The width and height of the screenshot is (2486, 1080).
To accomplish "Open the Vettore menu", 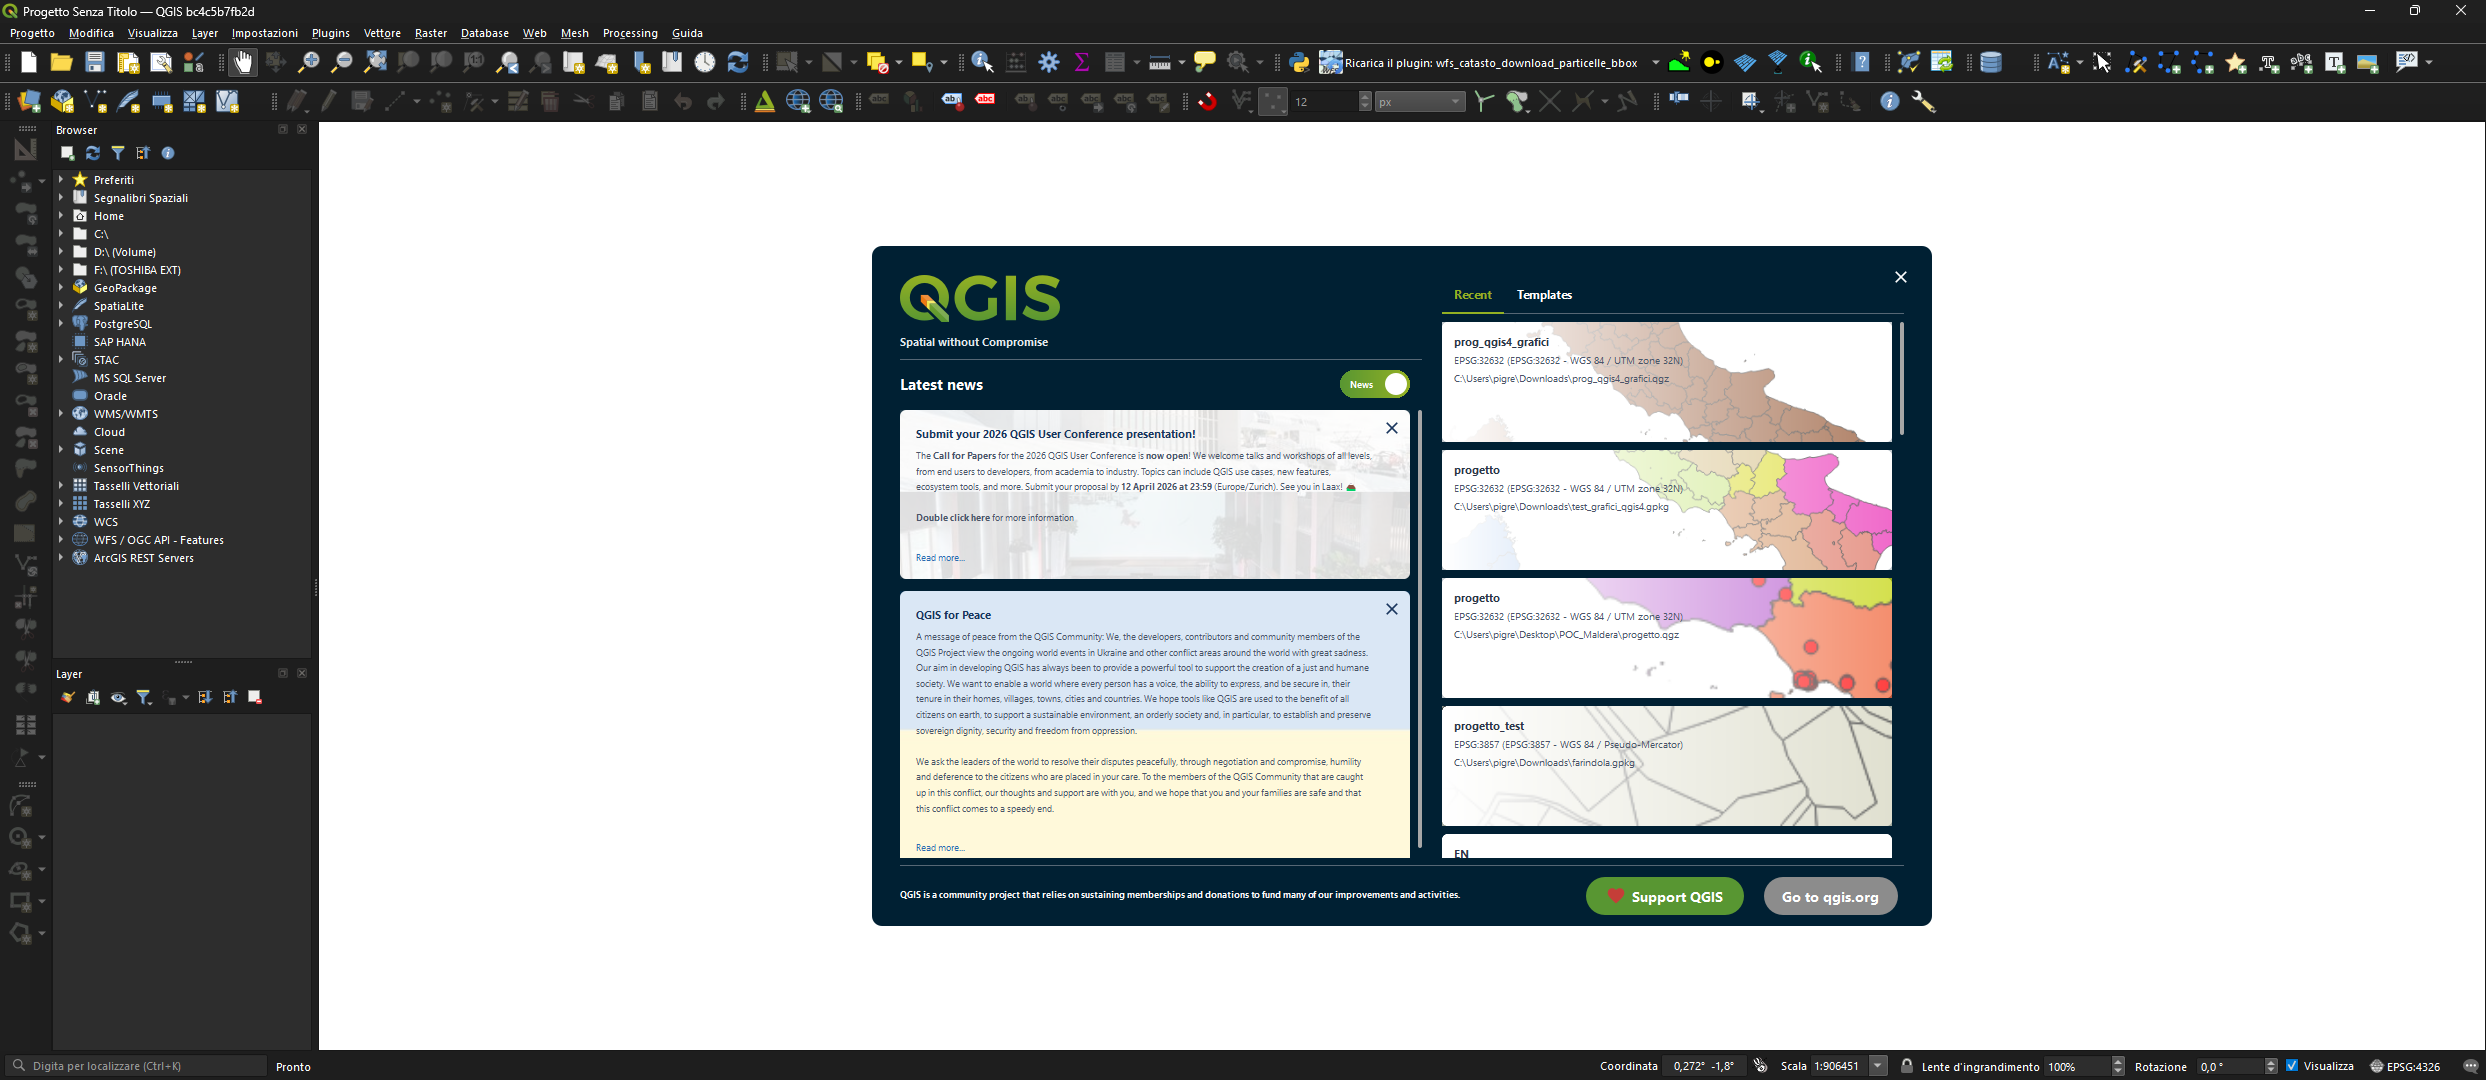I will tap(382, 33).
